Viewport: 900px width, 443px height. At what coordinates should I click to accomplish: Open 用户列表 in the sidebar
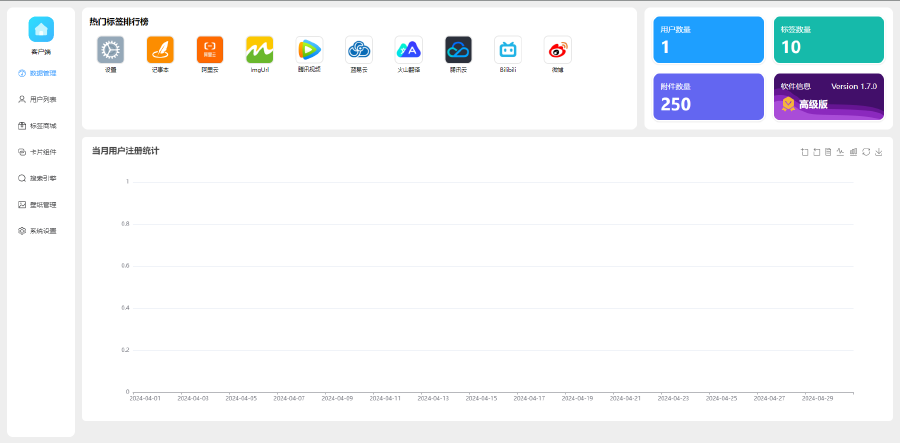click(x=42, y=99)
